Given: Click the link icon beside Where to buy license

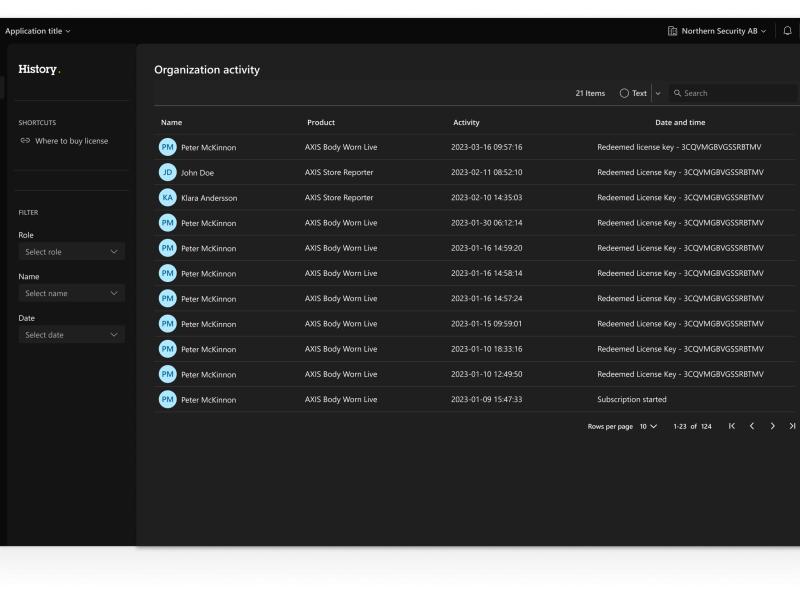Looking at the screenshot, I should pyautogui.click(x=25, y=140).
